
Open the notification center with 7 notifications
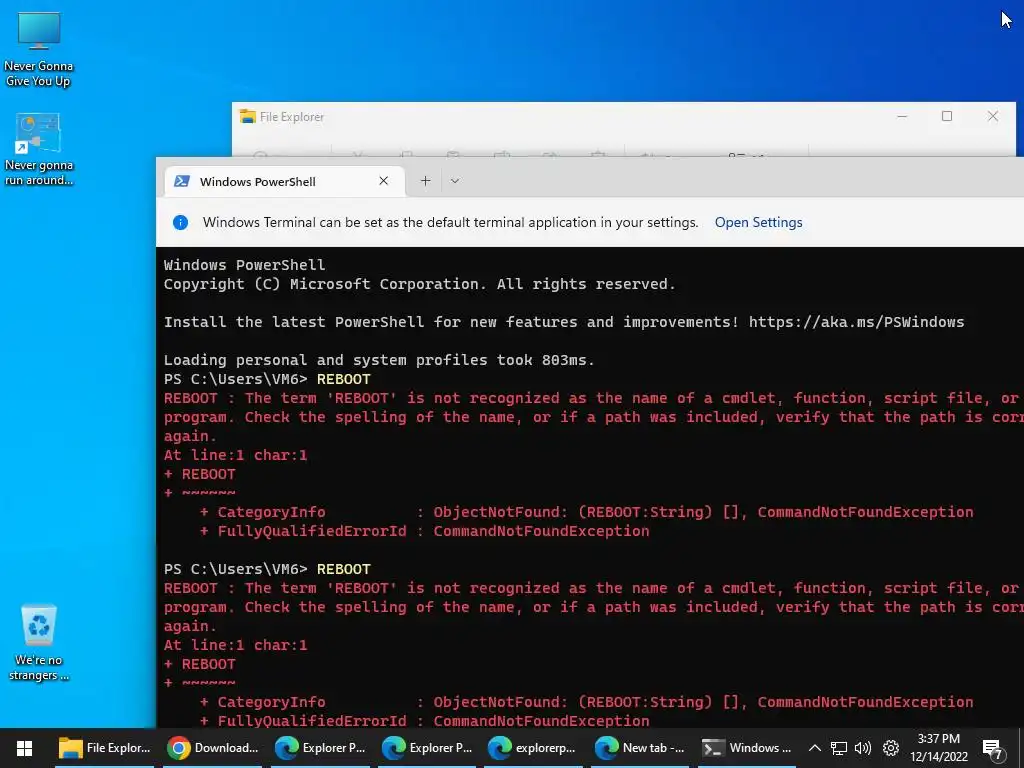point(993,750)
